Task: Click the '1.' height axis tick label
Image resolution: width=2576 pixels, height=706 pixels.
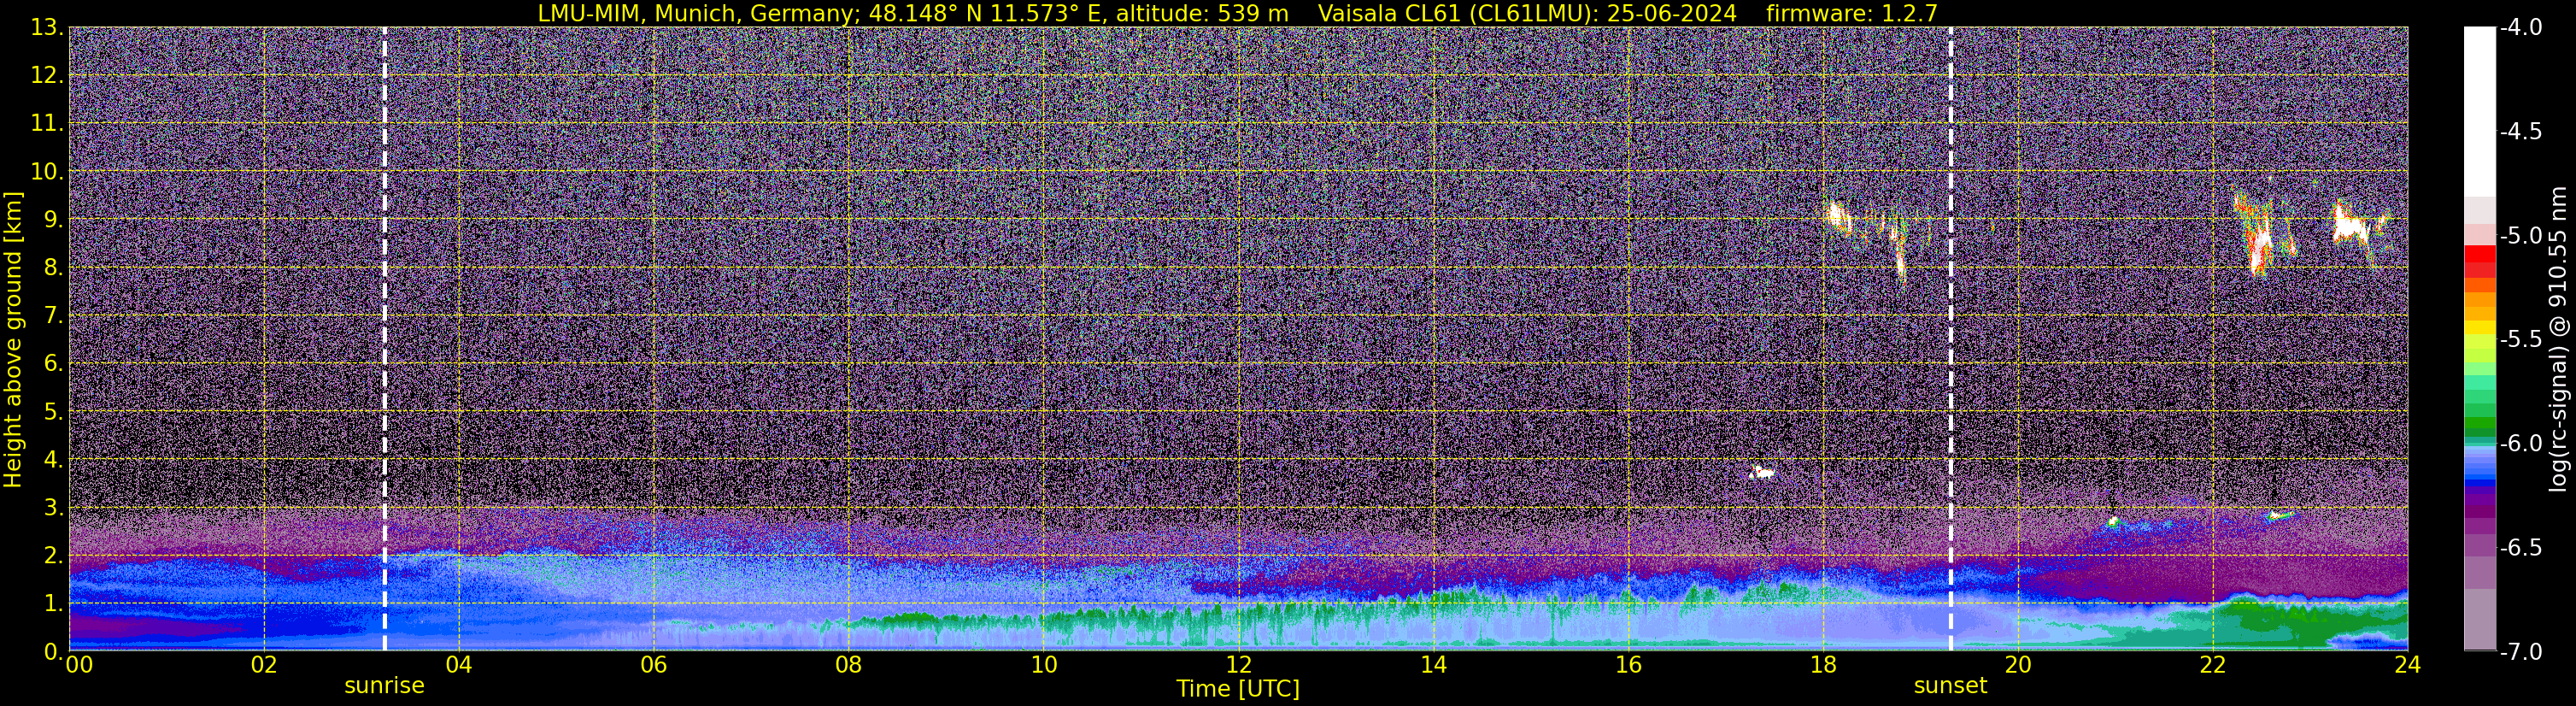Action: pyautogui.click(x=53, y=604)
